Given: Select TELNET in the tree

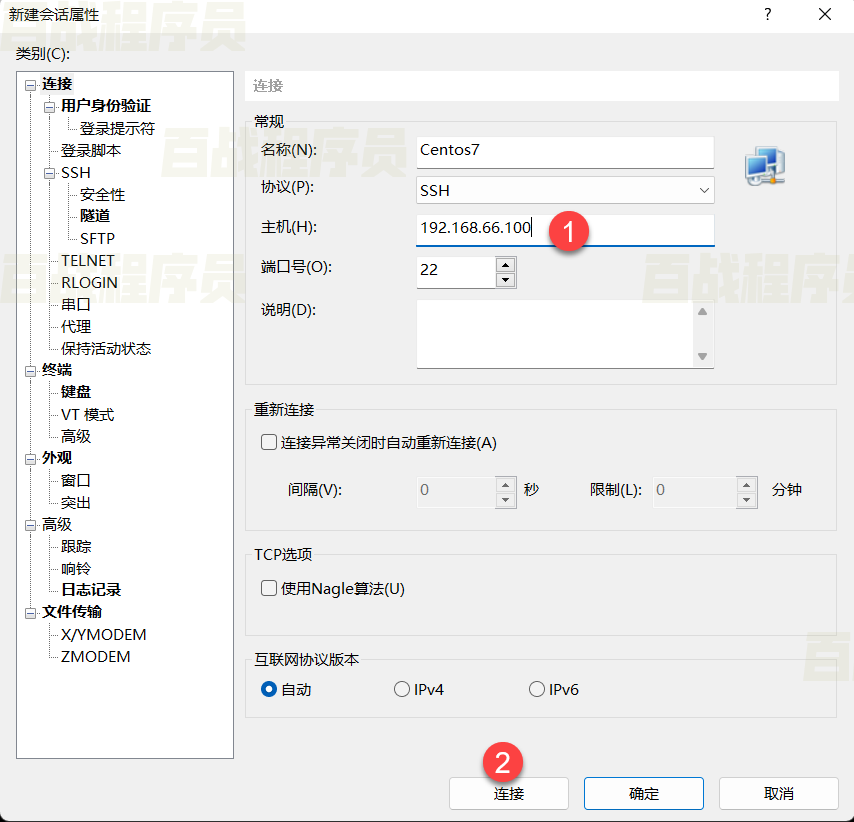Looking at the screenshot, I should (88, 260).
